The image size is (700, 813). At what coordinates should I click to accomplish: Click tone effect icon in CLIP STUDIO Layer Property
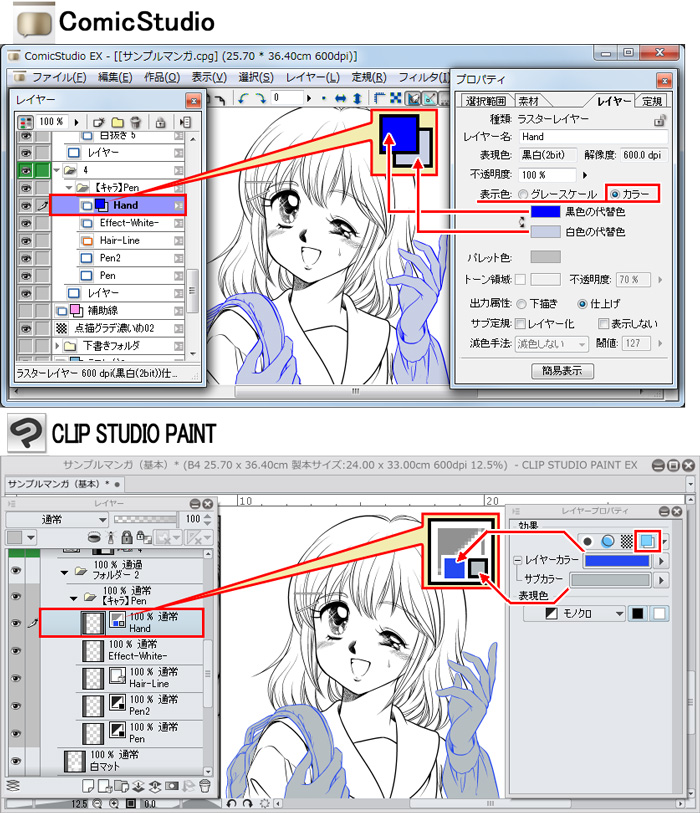[x=627, y=541]
